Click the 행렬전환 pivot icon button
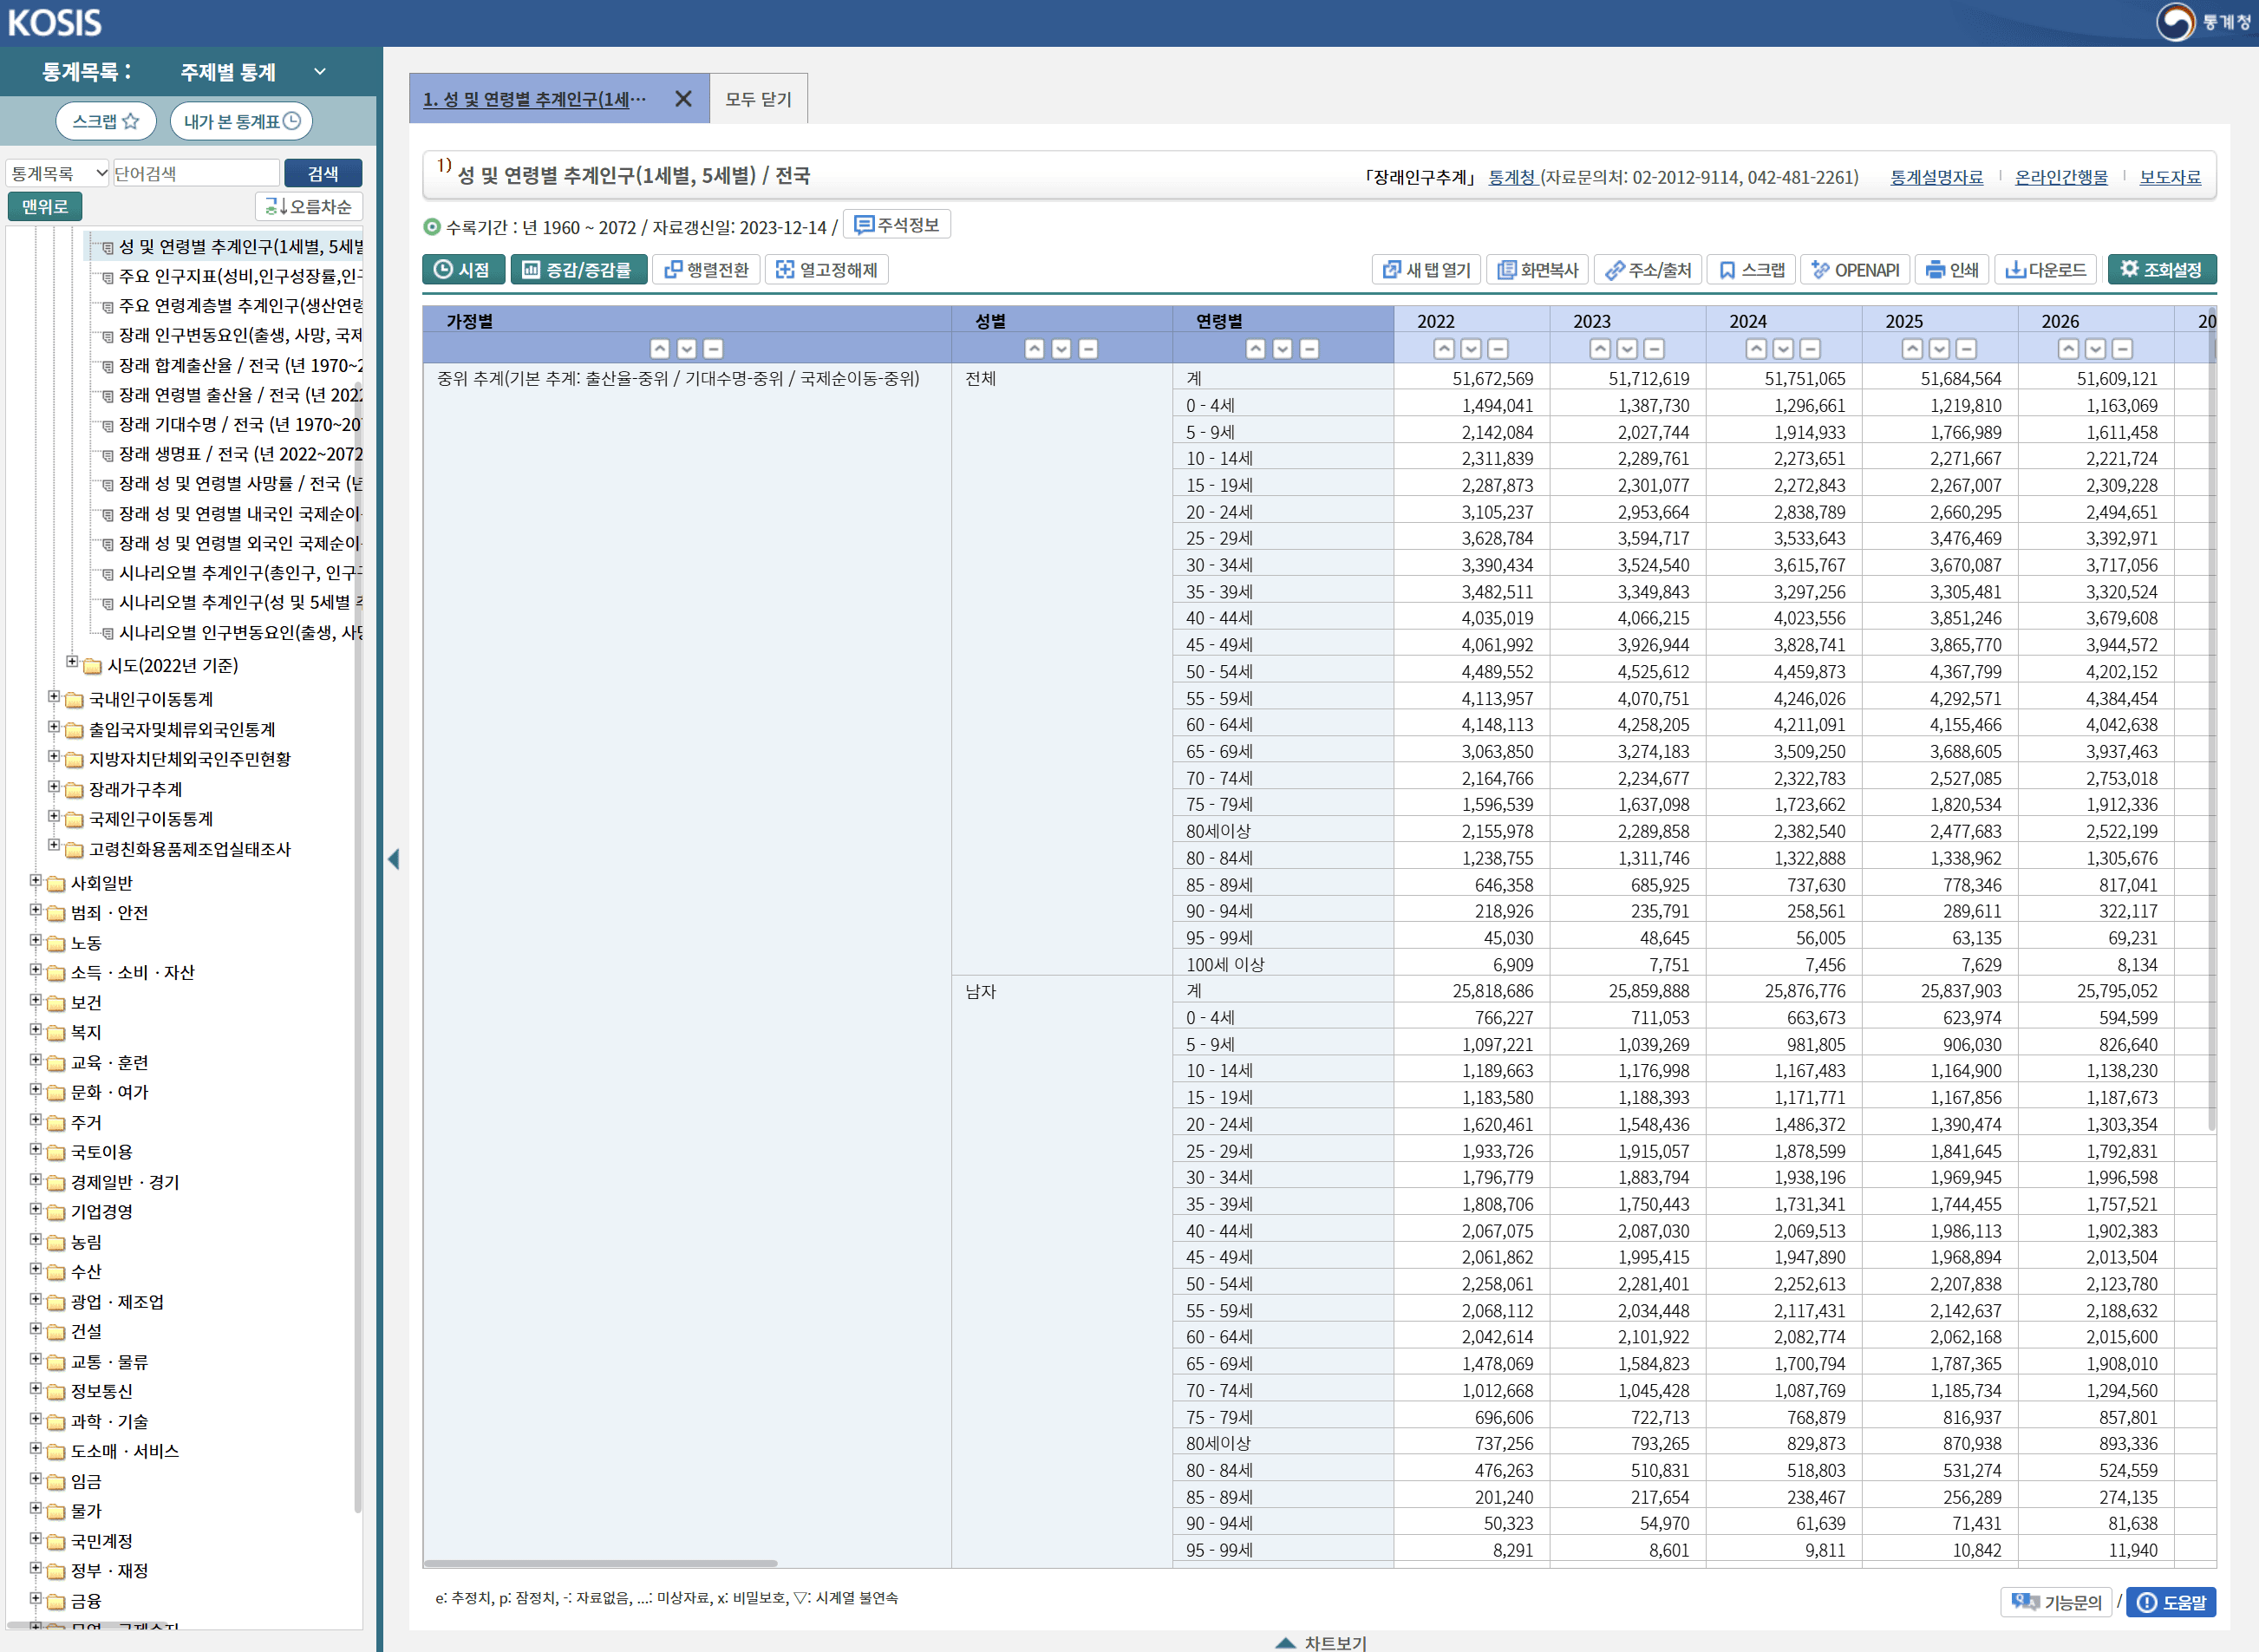Screen dimensions: 2259x1652 tap(706, 270)
